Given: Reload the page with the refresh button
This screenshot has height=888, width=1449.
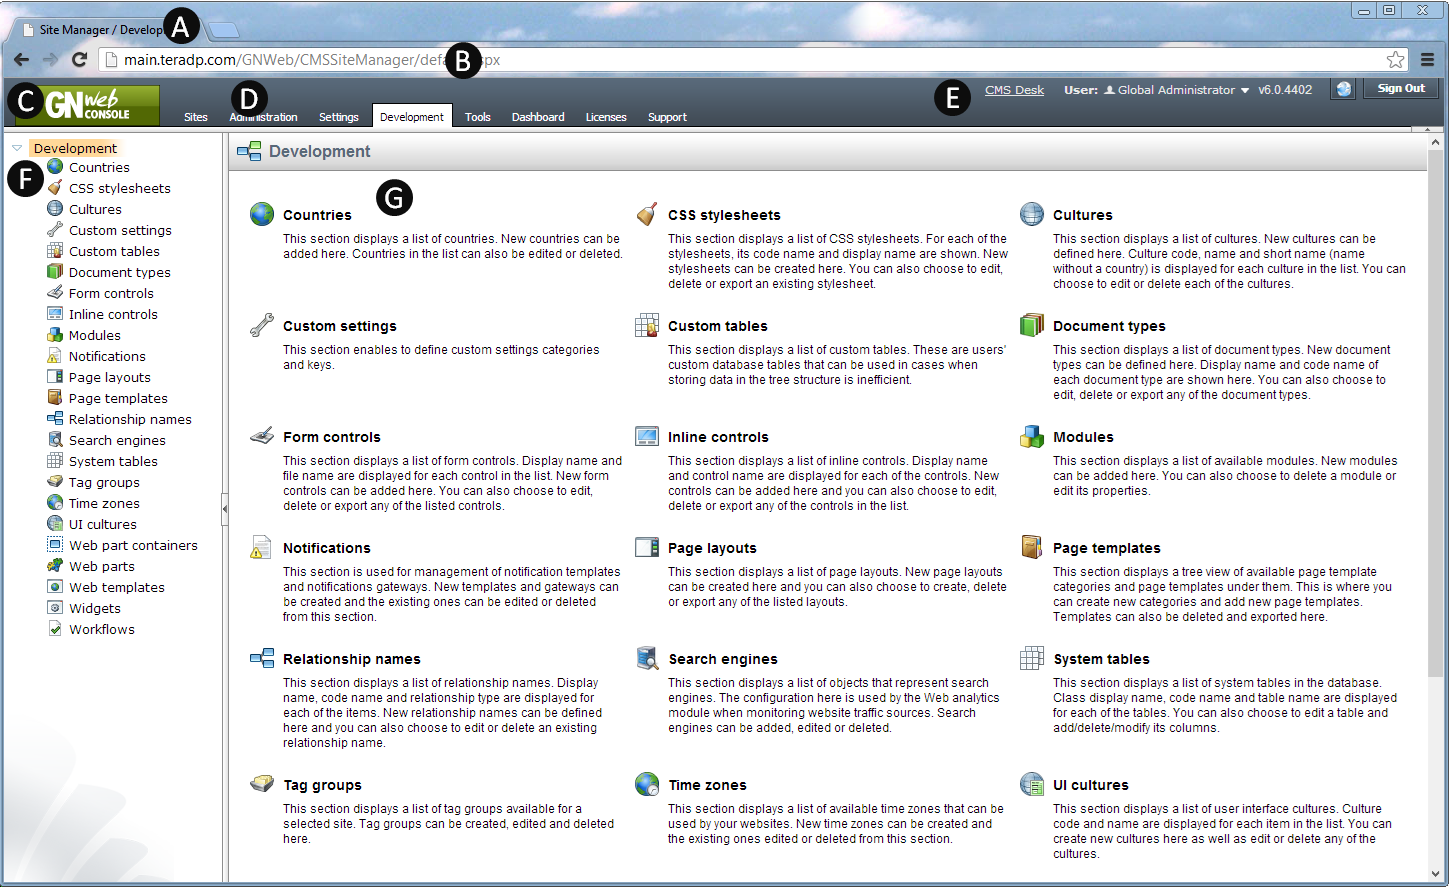Looking at the screenshot, I should [80, 60].
